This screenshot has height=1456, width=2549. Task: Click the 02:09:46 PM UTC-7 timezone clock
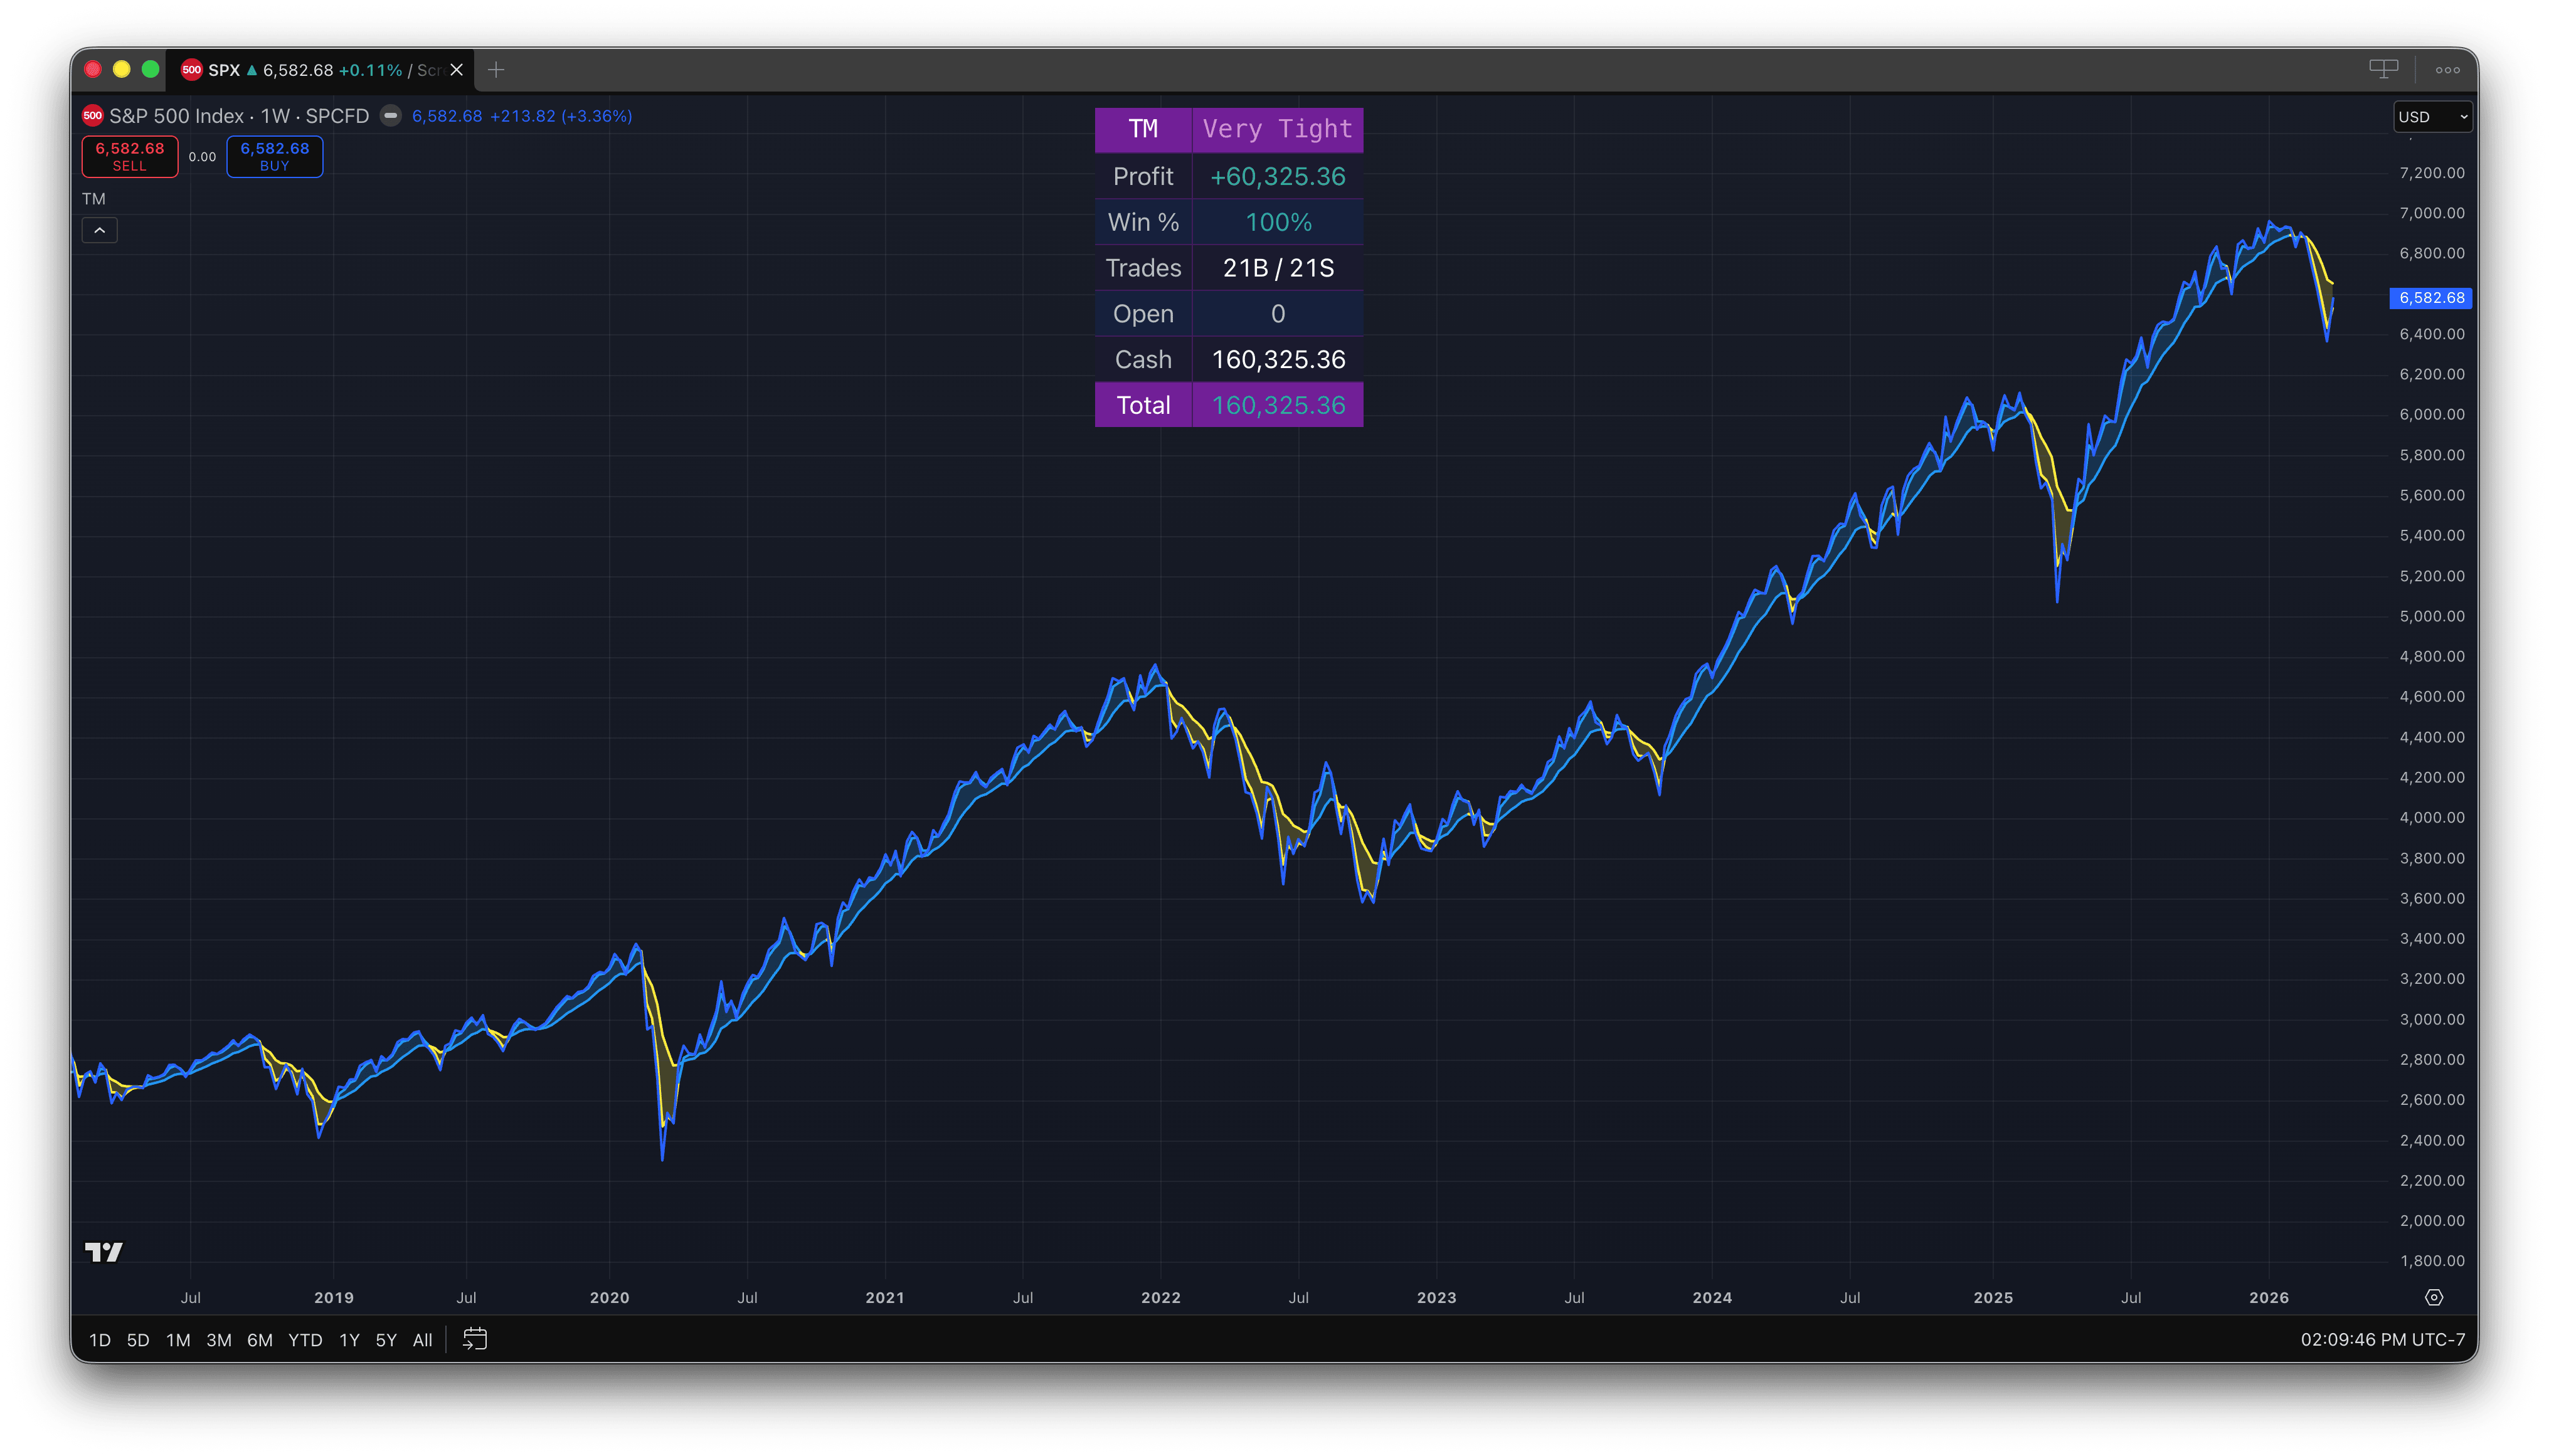[2383, 1340]
